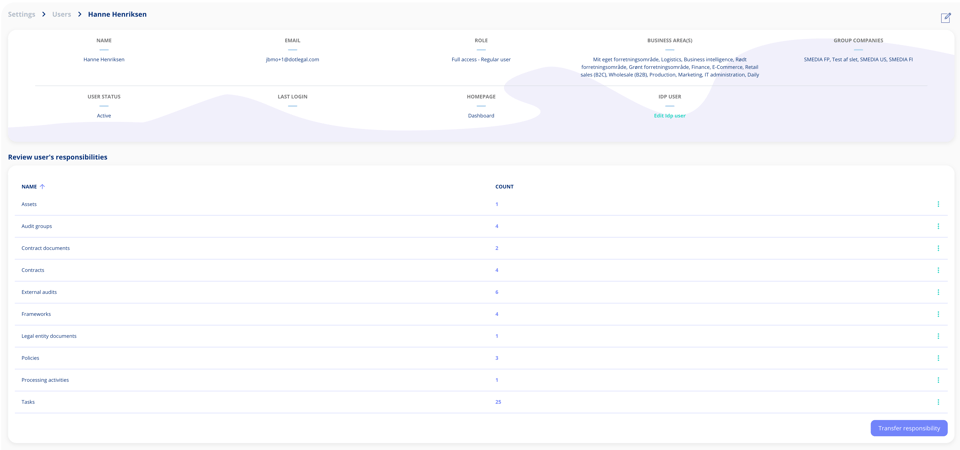Go to Users in the breadcrumb
Viewport: 960px width, 450px height.
62,13
